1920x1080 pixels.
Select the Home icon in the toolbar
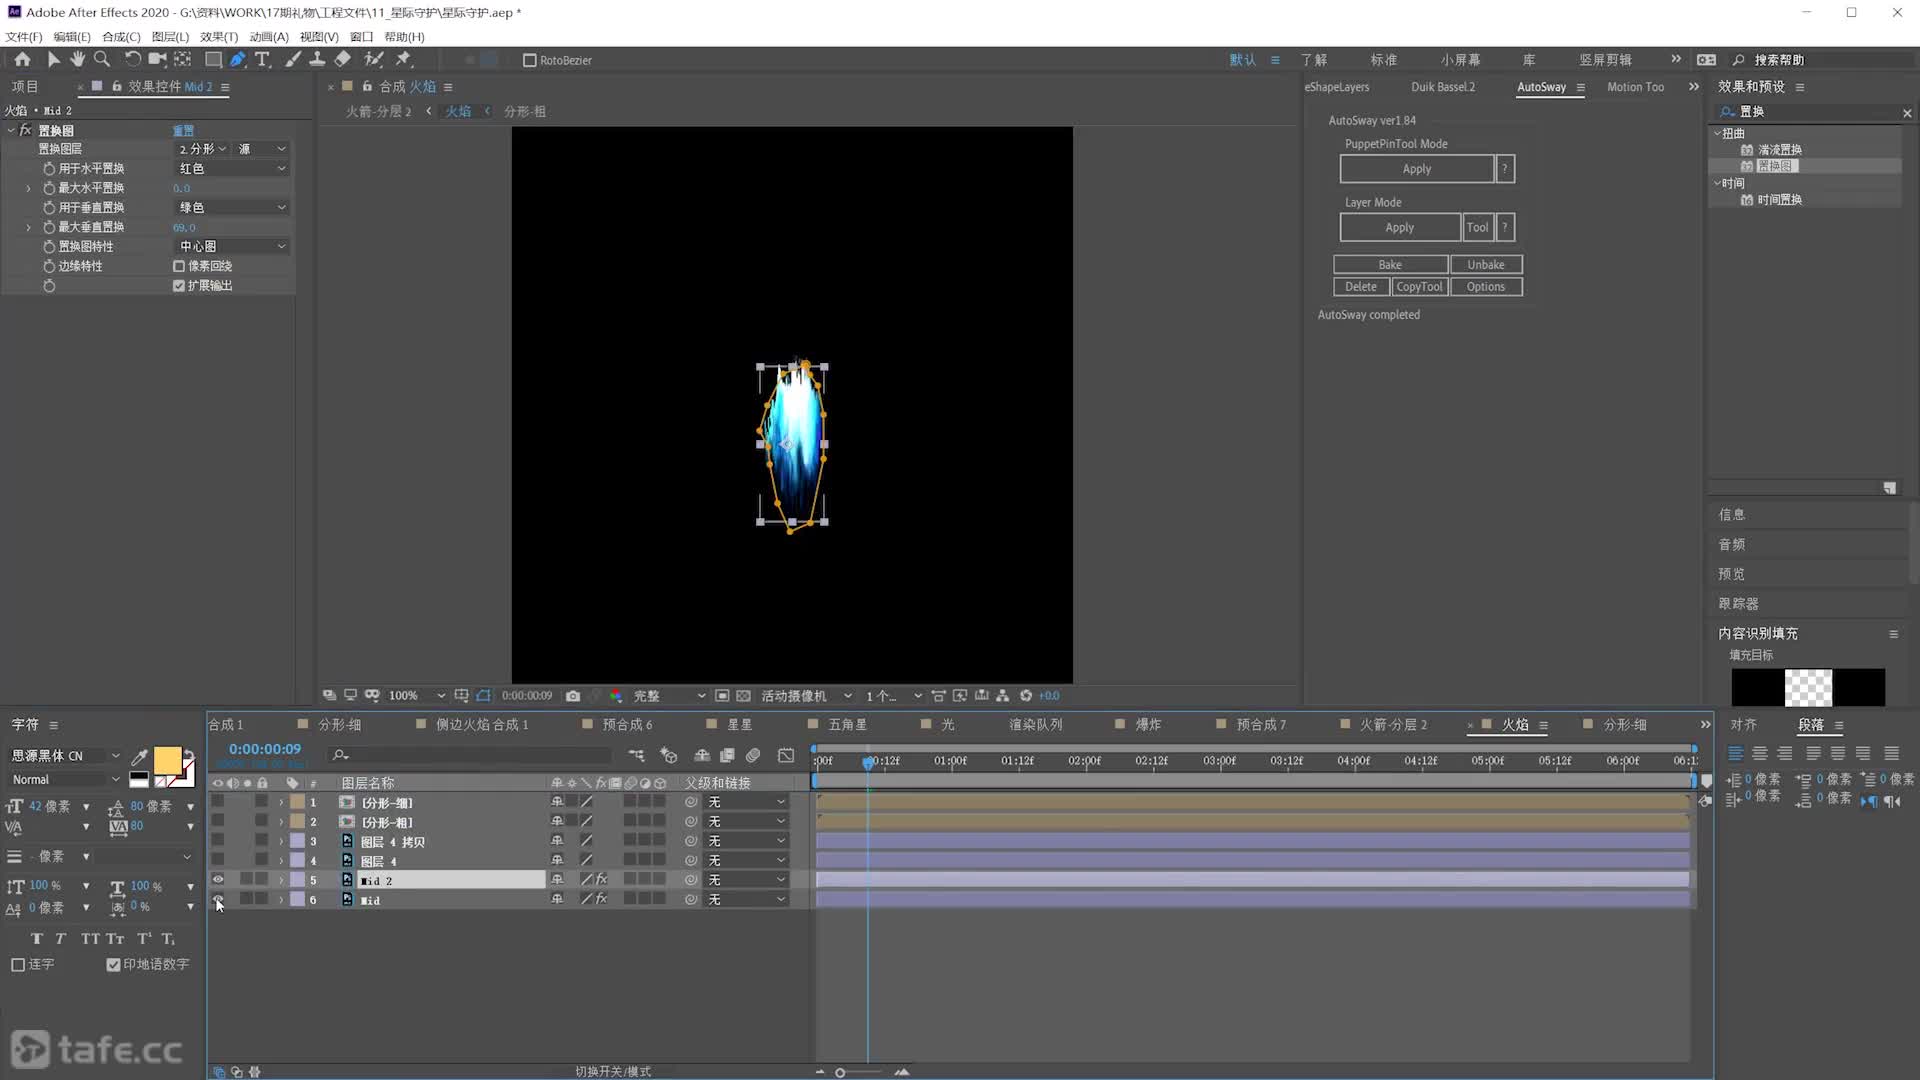pos(22,59)
